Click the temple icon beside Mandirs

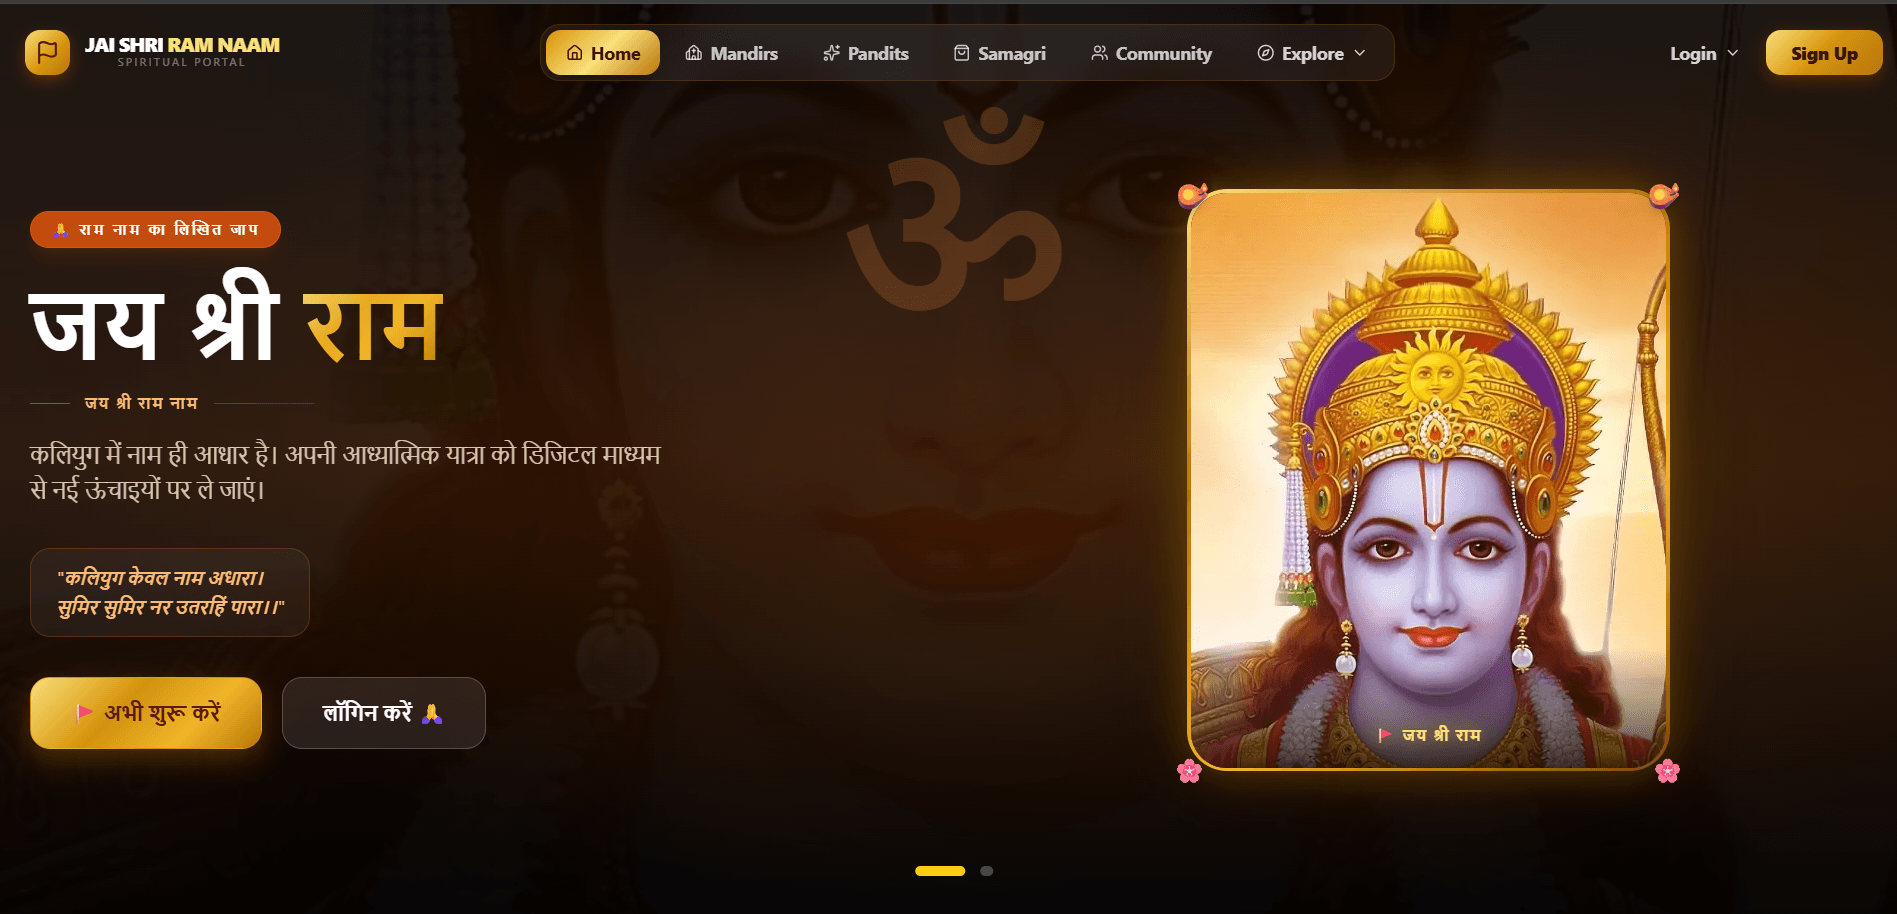(x=694, y=53)
